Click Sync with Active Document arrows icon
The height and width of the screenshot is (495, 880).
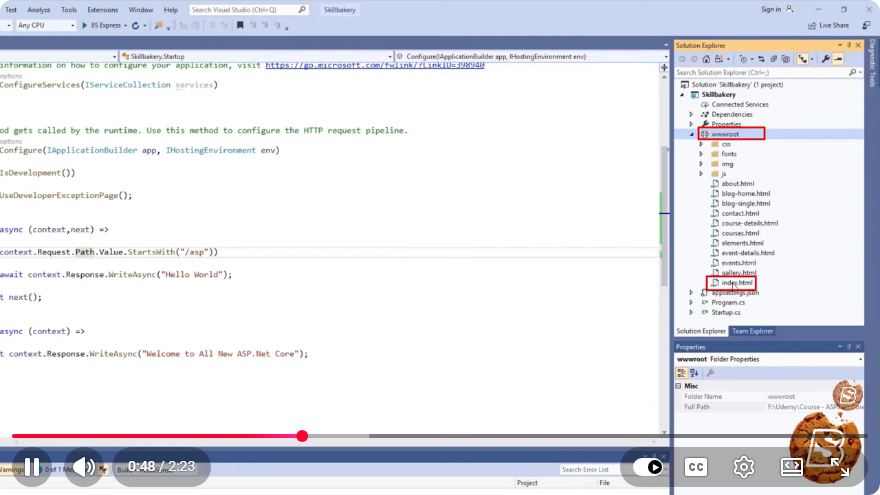761,59
